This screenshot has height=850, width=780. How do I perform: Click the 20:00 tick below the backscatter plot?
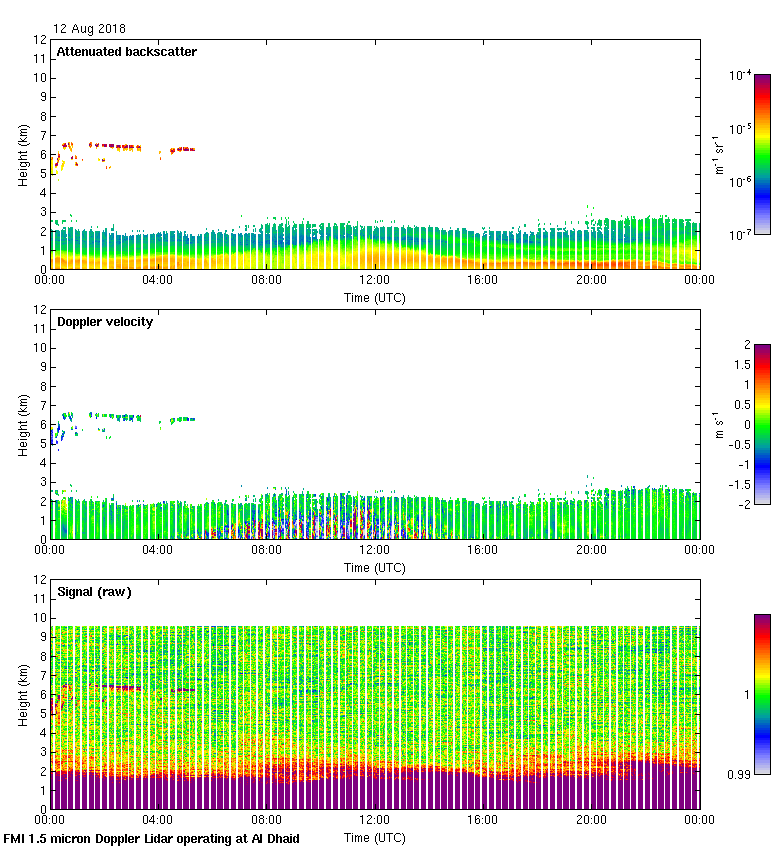pos(591,280)
